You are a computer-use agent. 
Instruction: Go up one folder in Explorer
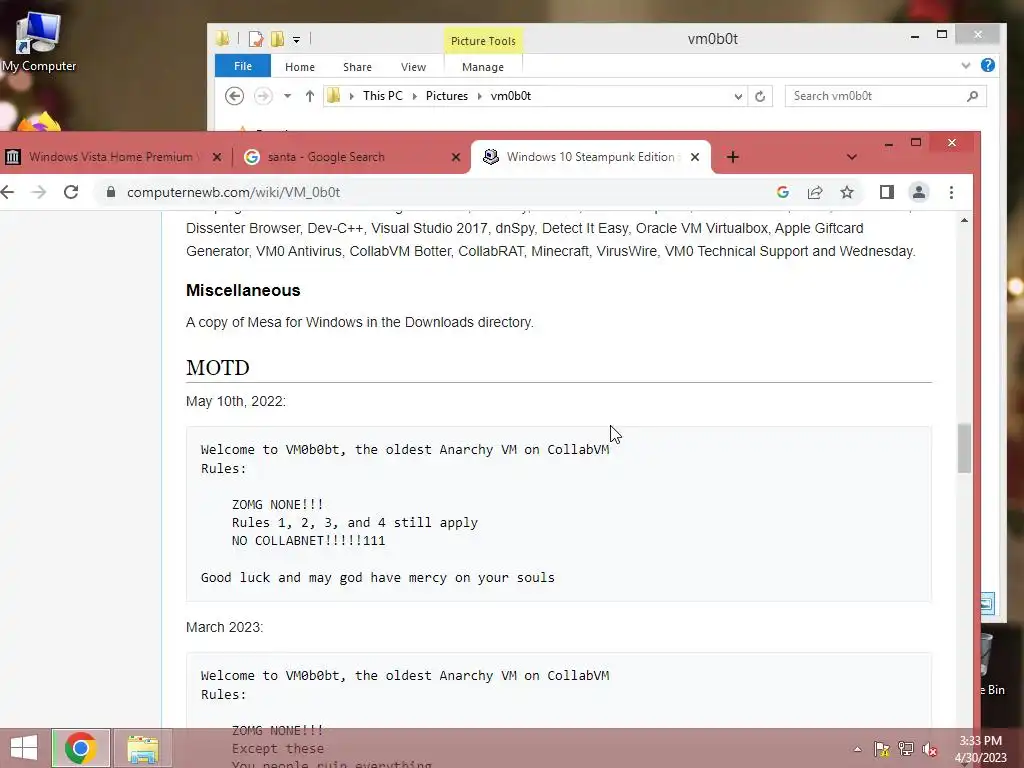(x=310, y=96)
